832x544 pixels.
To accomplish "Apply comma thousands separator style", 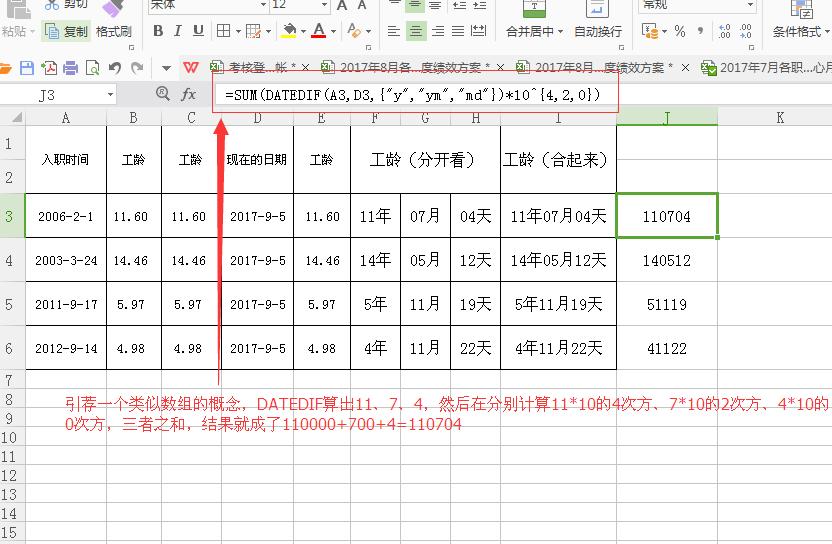I will click(x=700, y=31).
